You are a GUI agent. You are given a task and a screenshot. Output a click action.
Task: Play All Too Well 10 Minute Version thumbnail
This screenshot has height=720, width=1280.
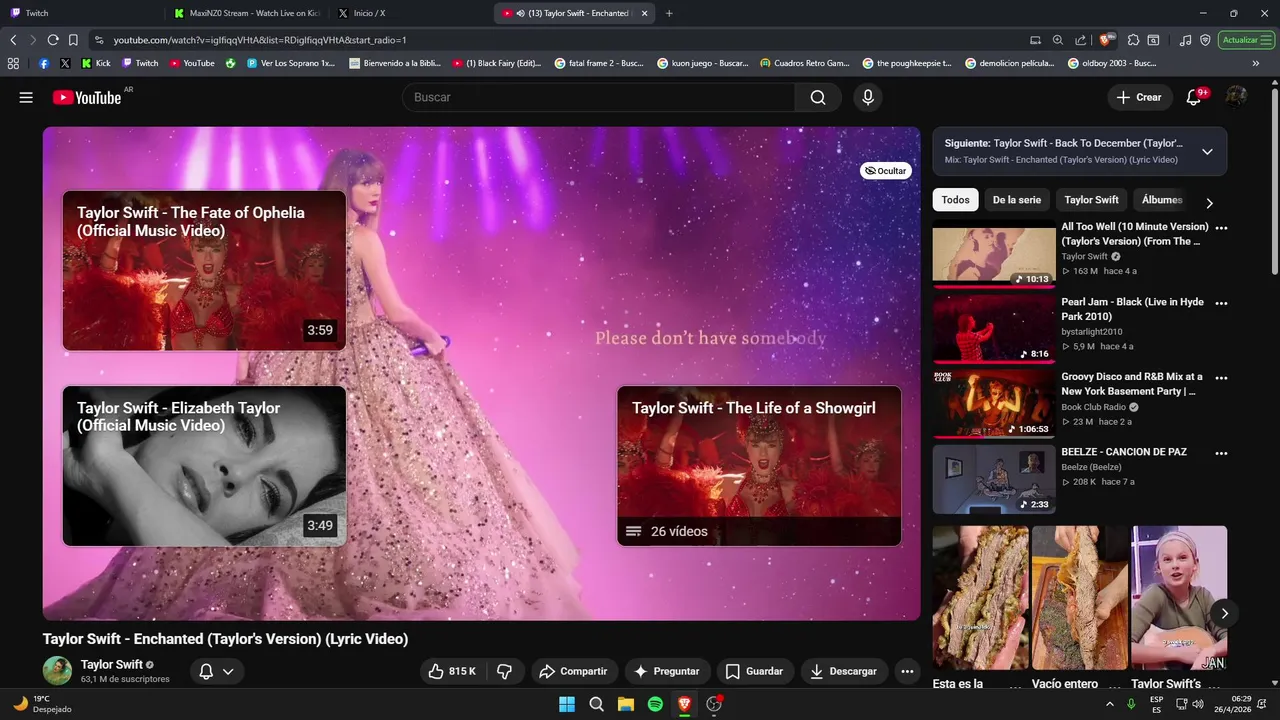[x=994, y=254]
